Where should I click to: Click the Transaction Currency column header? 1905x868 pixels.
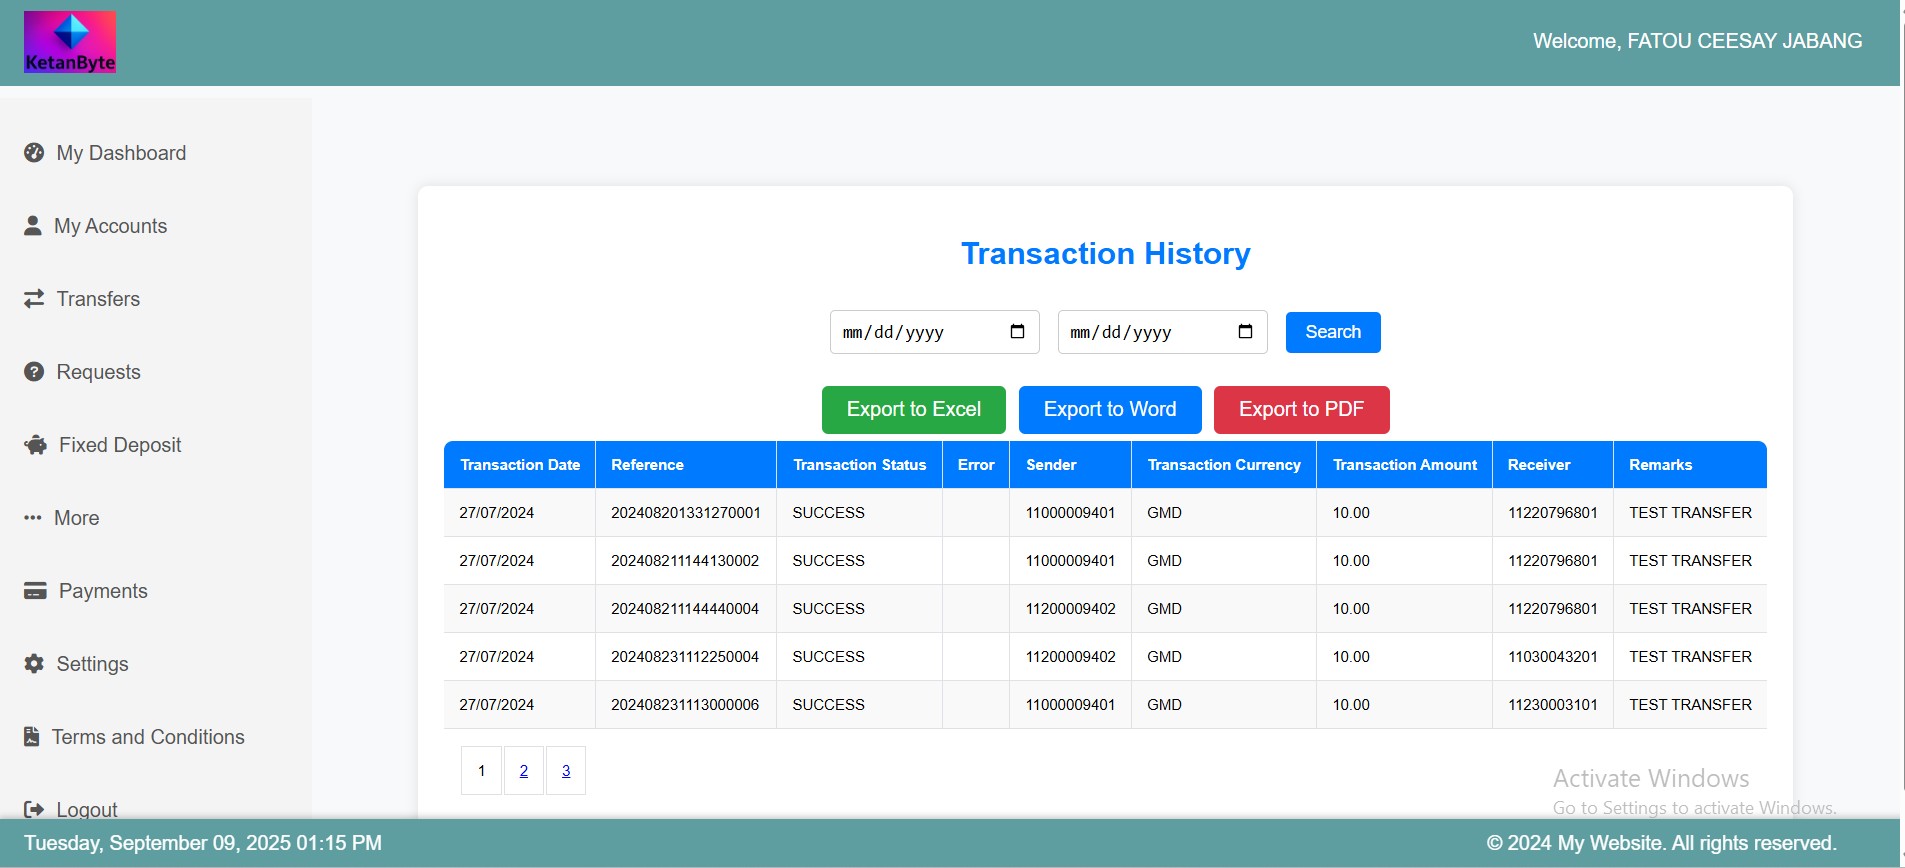[1224, 465]
